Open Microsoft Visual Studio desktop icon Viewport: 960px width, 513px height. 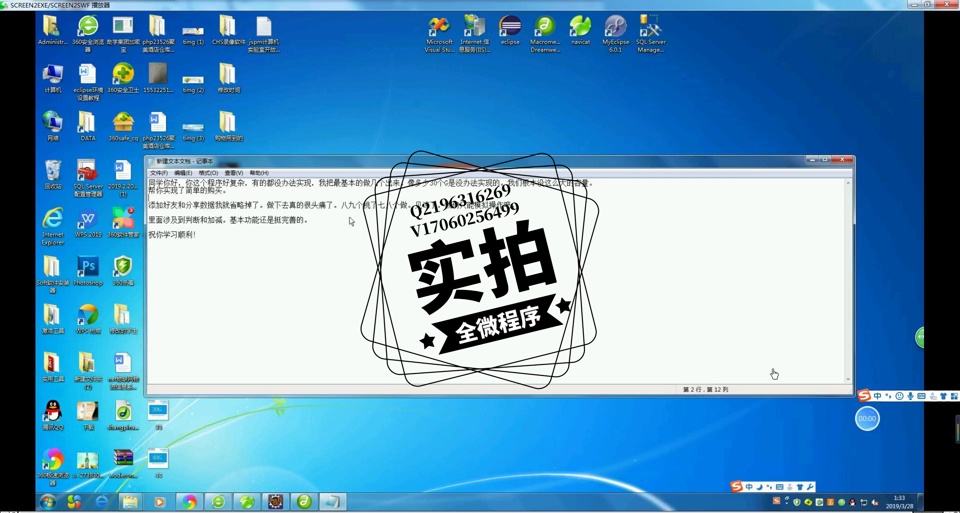(438, 27)
